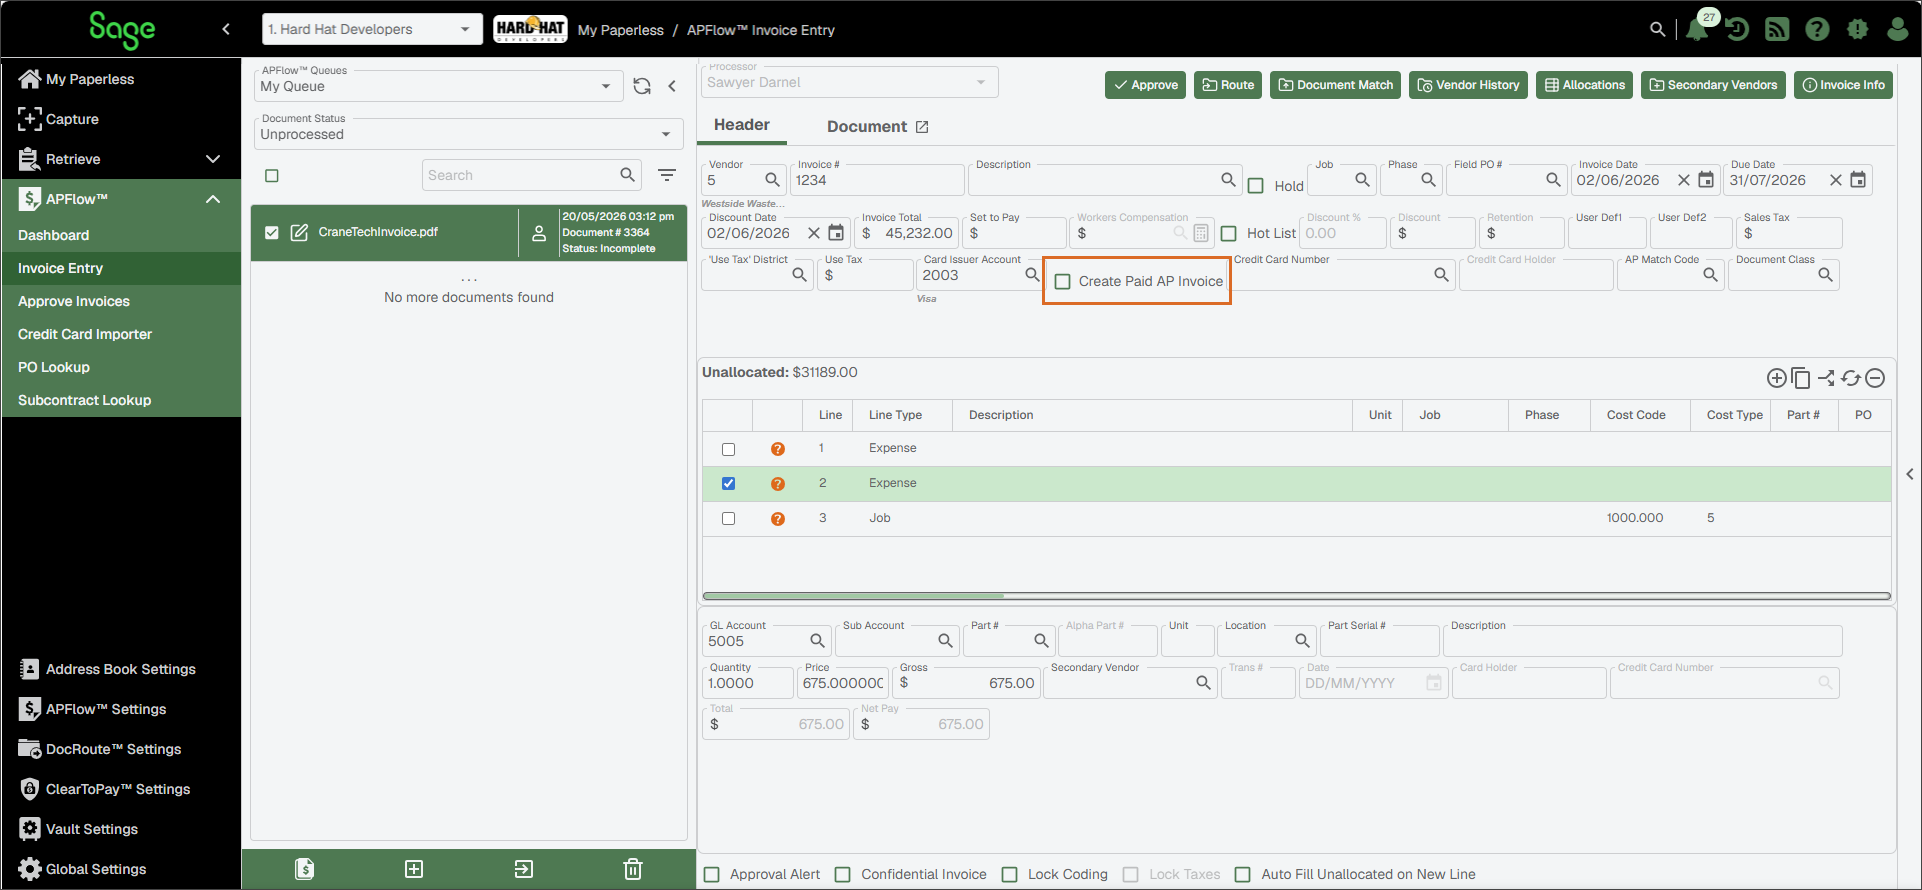Click the line grid horizontal scrollbar
The image size is (1922, 890).
pyautogui.click(x=1296, y=596)
